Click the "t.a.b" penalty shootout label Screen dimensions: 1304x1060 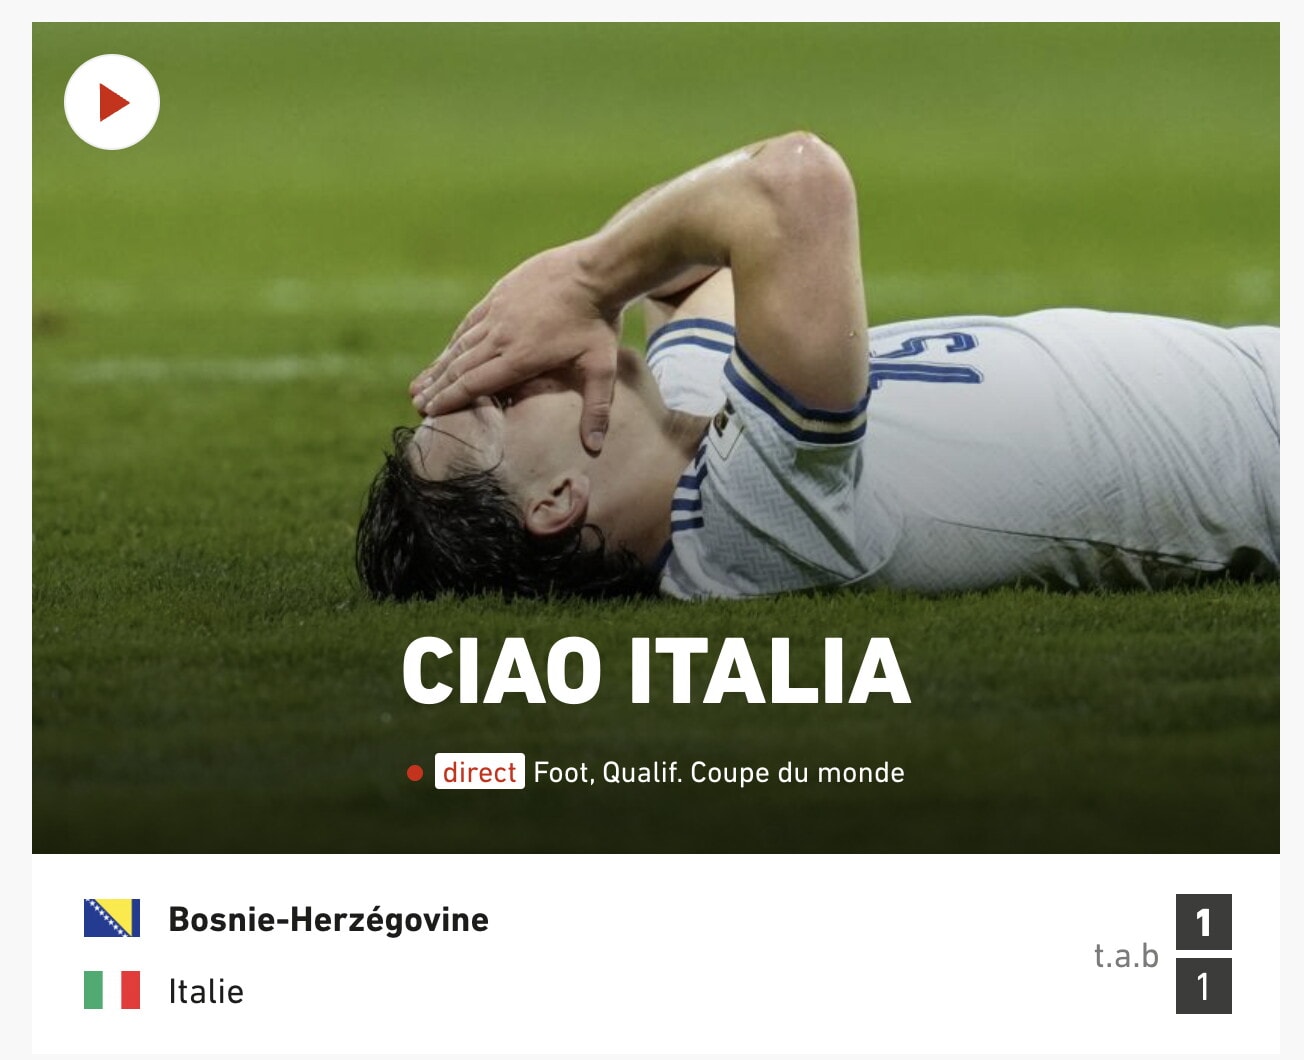[x=1126, y=955]
